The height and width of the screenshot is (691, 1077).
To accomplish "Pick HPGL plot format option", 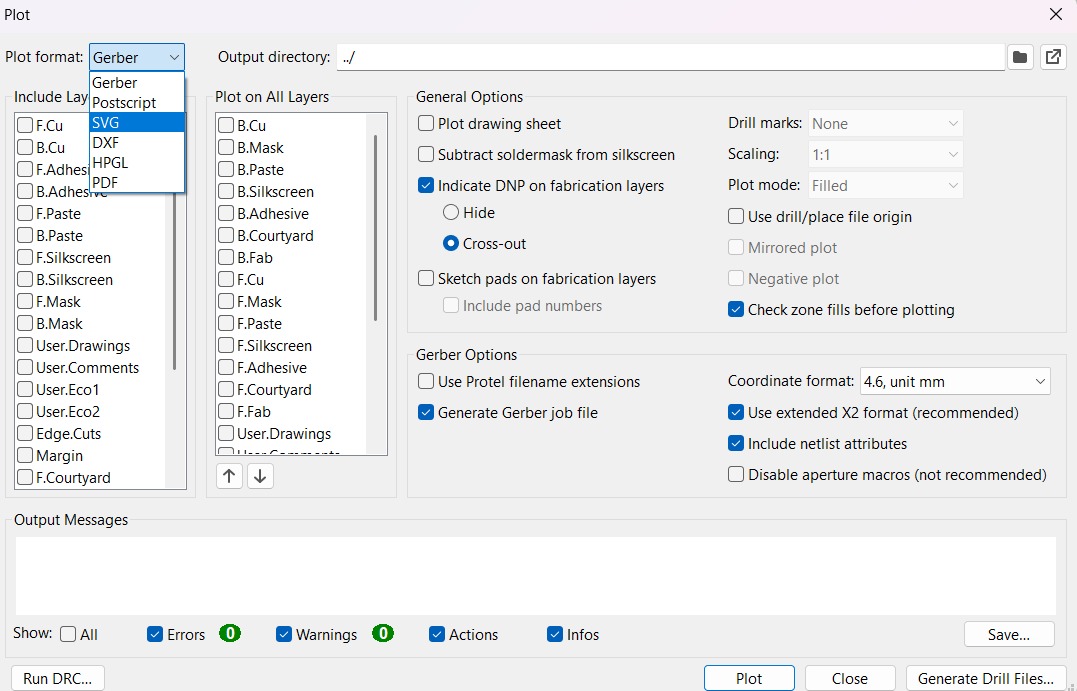I will pyautogui.click(x=137, y=162).
